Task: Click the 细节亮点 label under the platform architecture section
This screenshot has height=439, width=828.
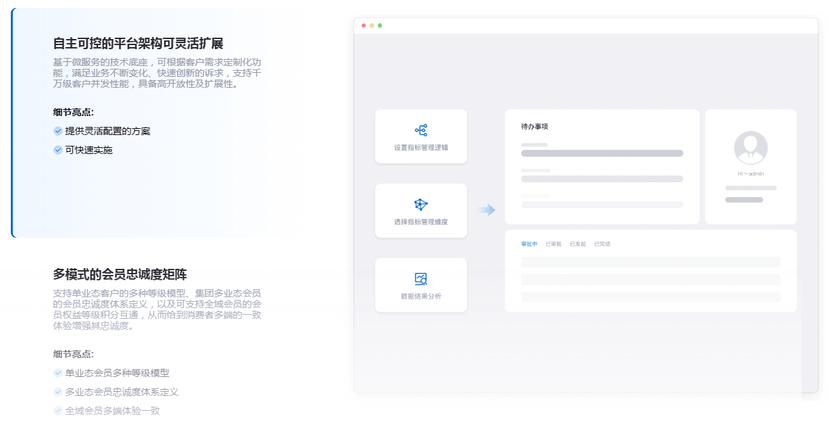Action: 73,112
